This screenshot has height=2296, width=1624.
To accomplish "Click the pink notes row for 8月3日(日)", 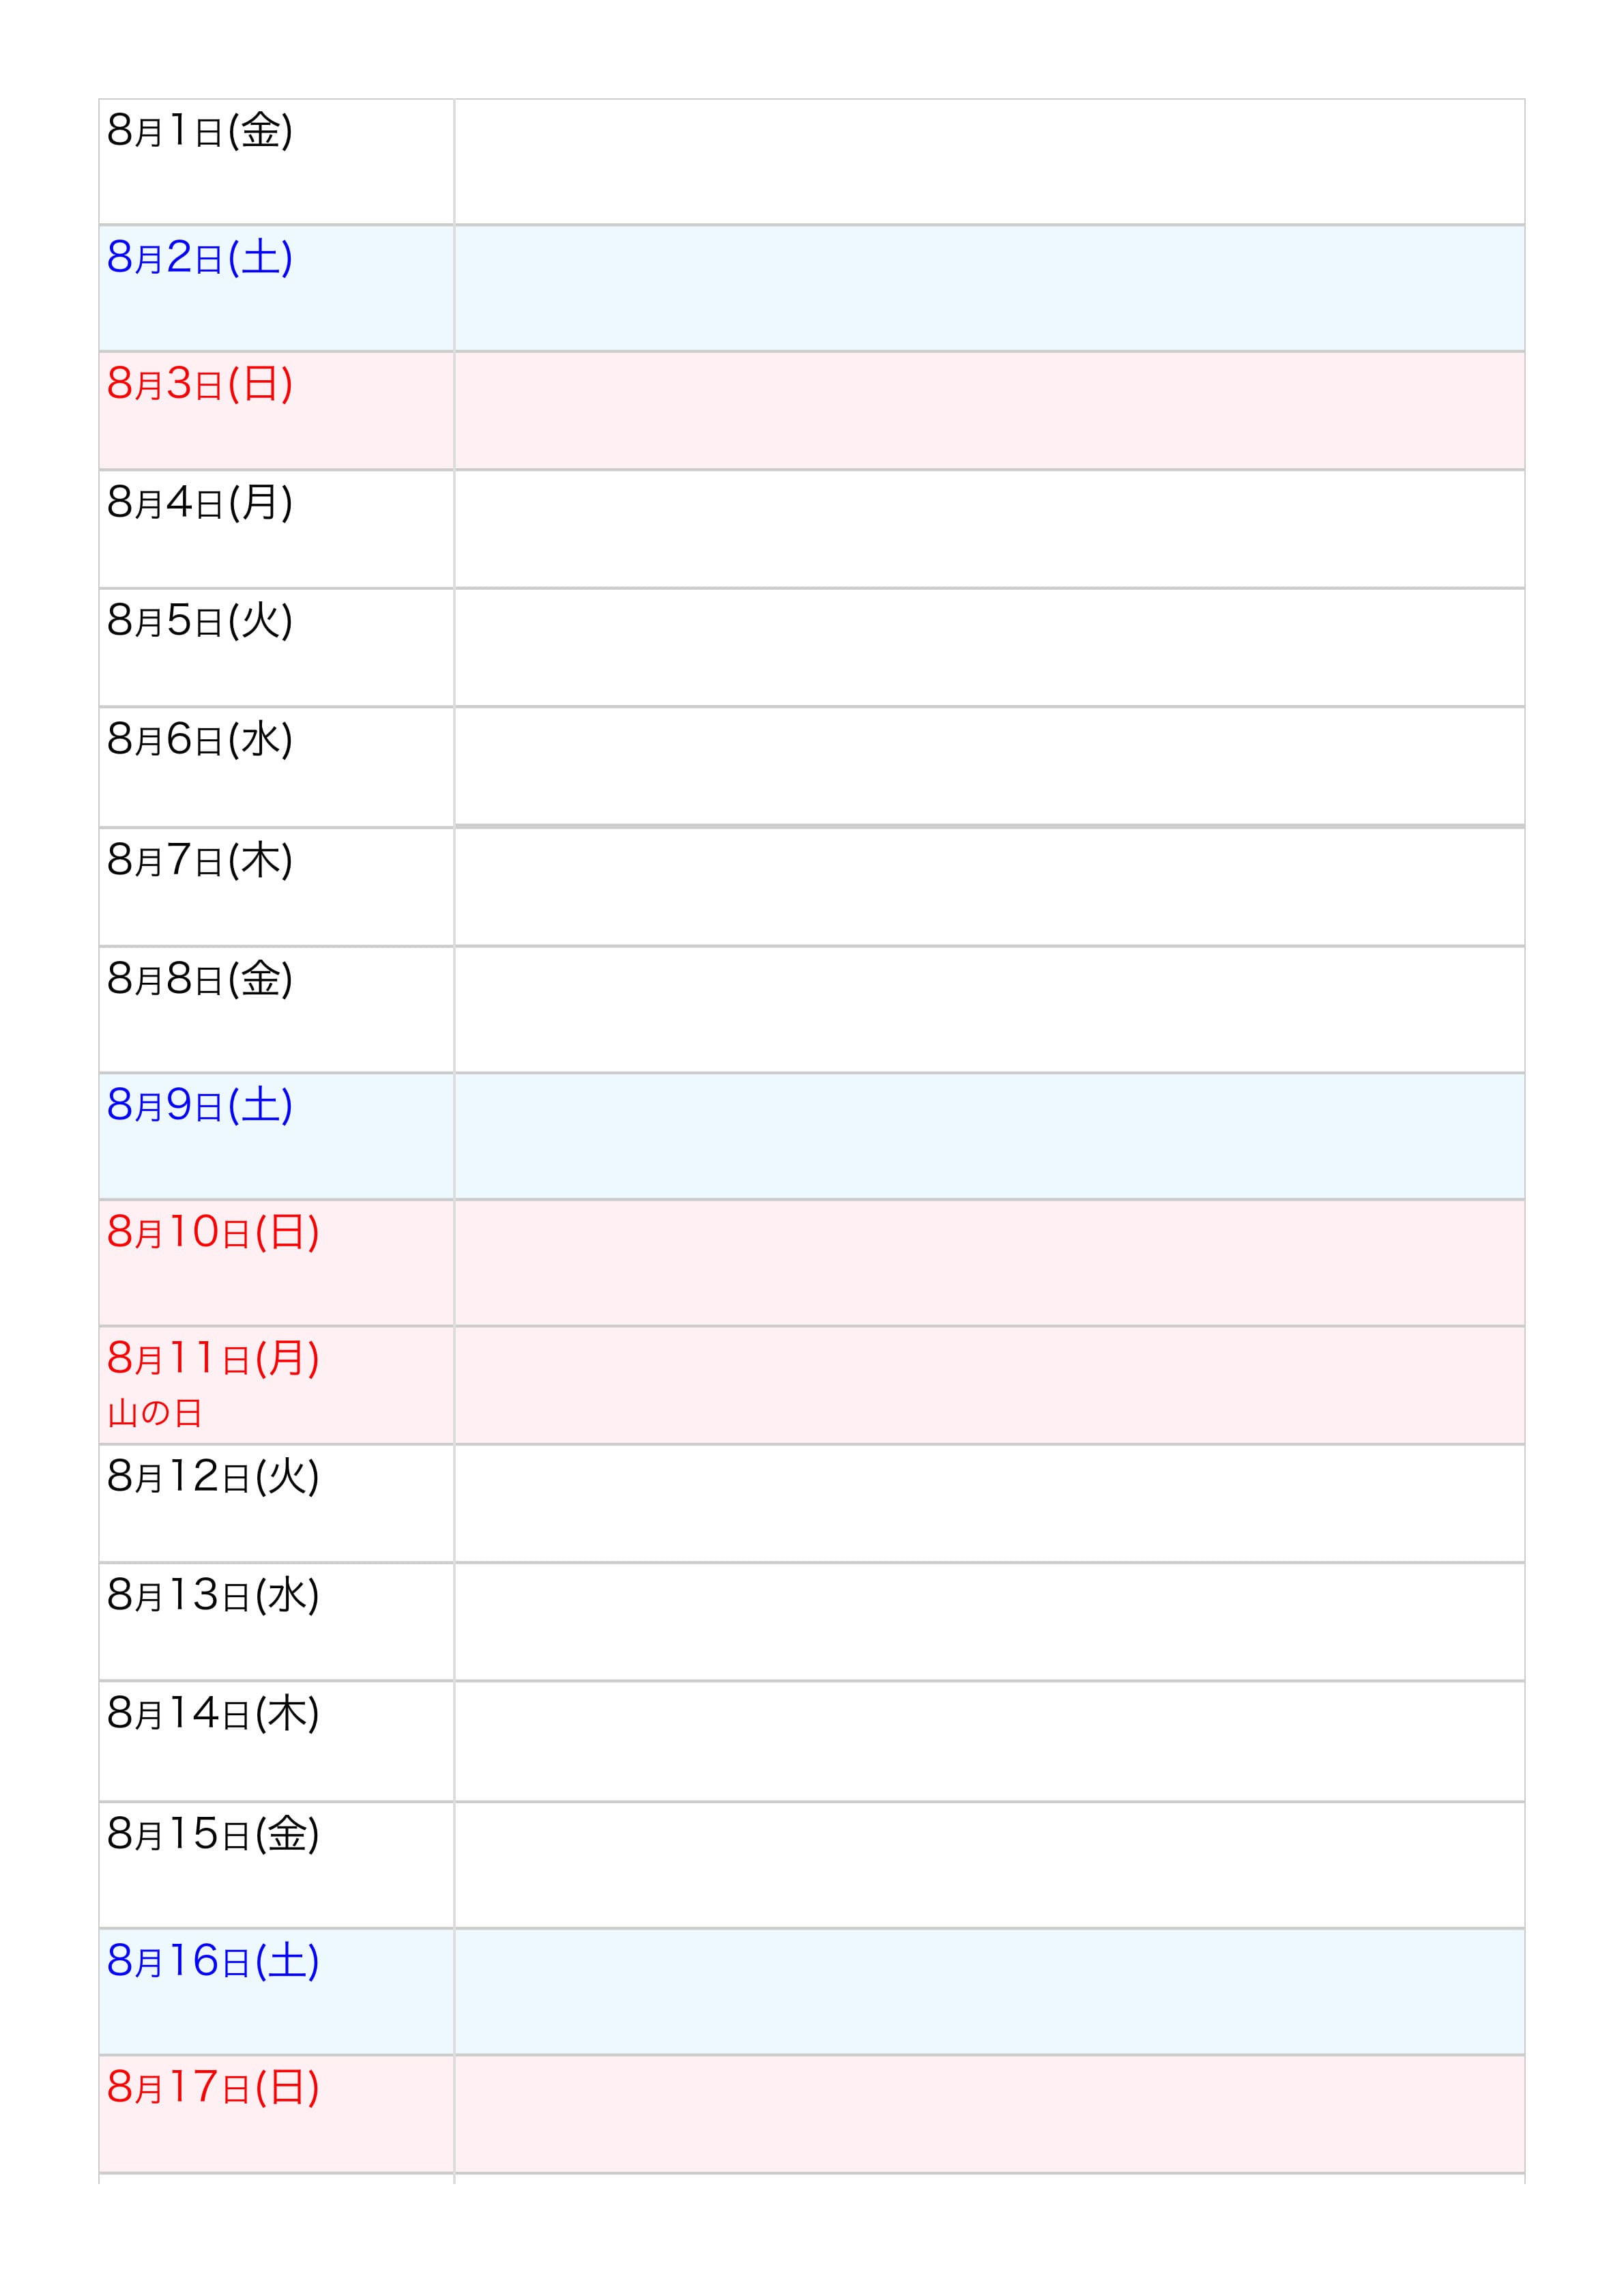I will pyautogui.click(x=988, y=410).
